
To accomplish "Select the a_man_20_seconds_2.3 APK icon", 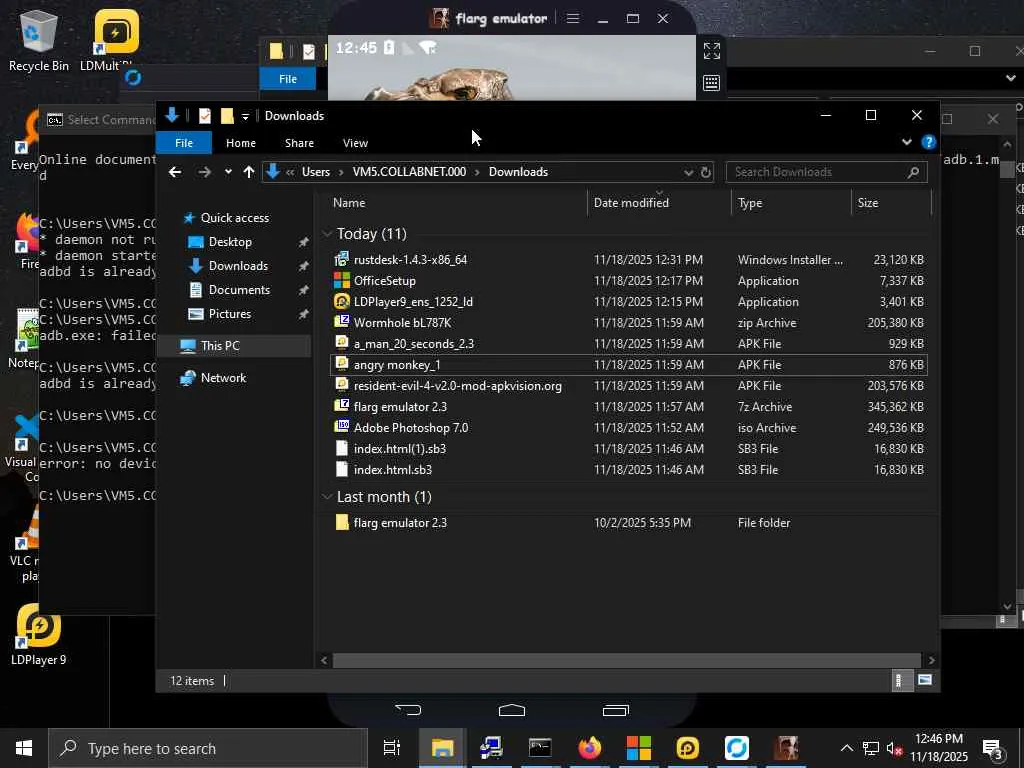I will [x=342, y=344].
